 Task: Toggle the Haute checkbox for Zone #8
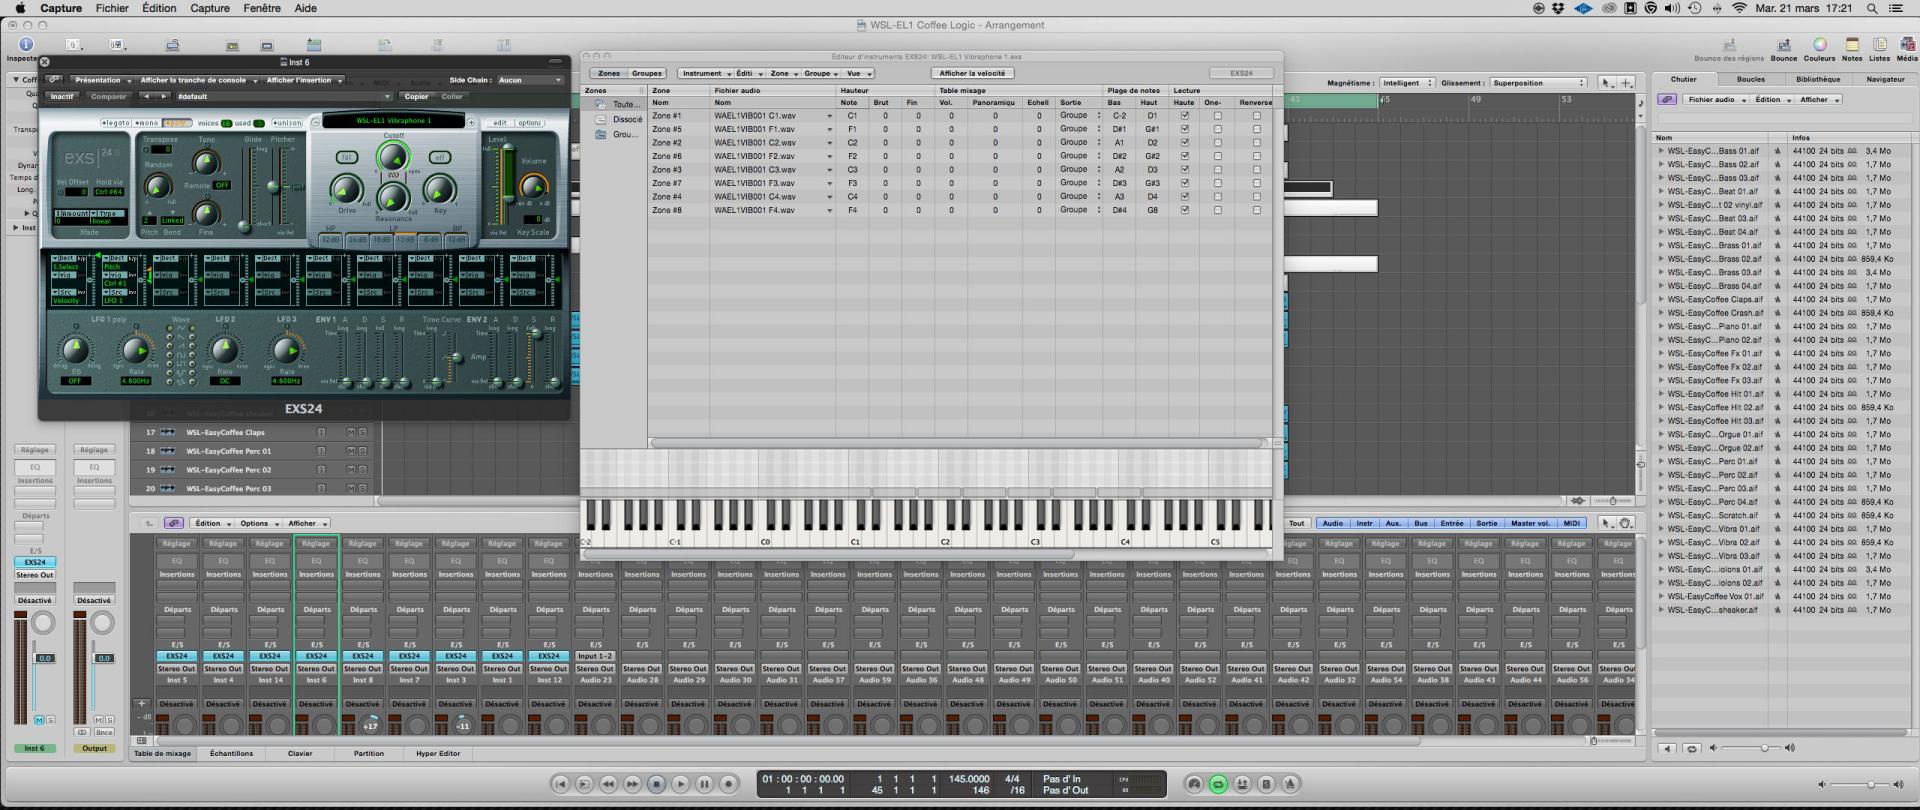pos(1185,210)
